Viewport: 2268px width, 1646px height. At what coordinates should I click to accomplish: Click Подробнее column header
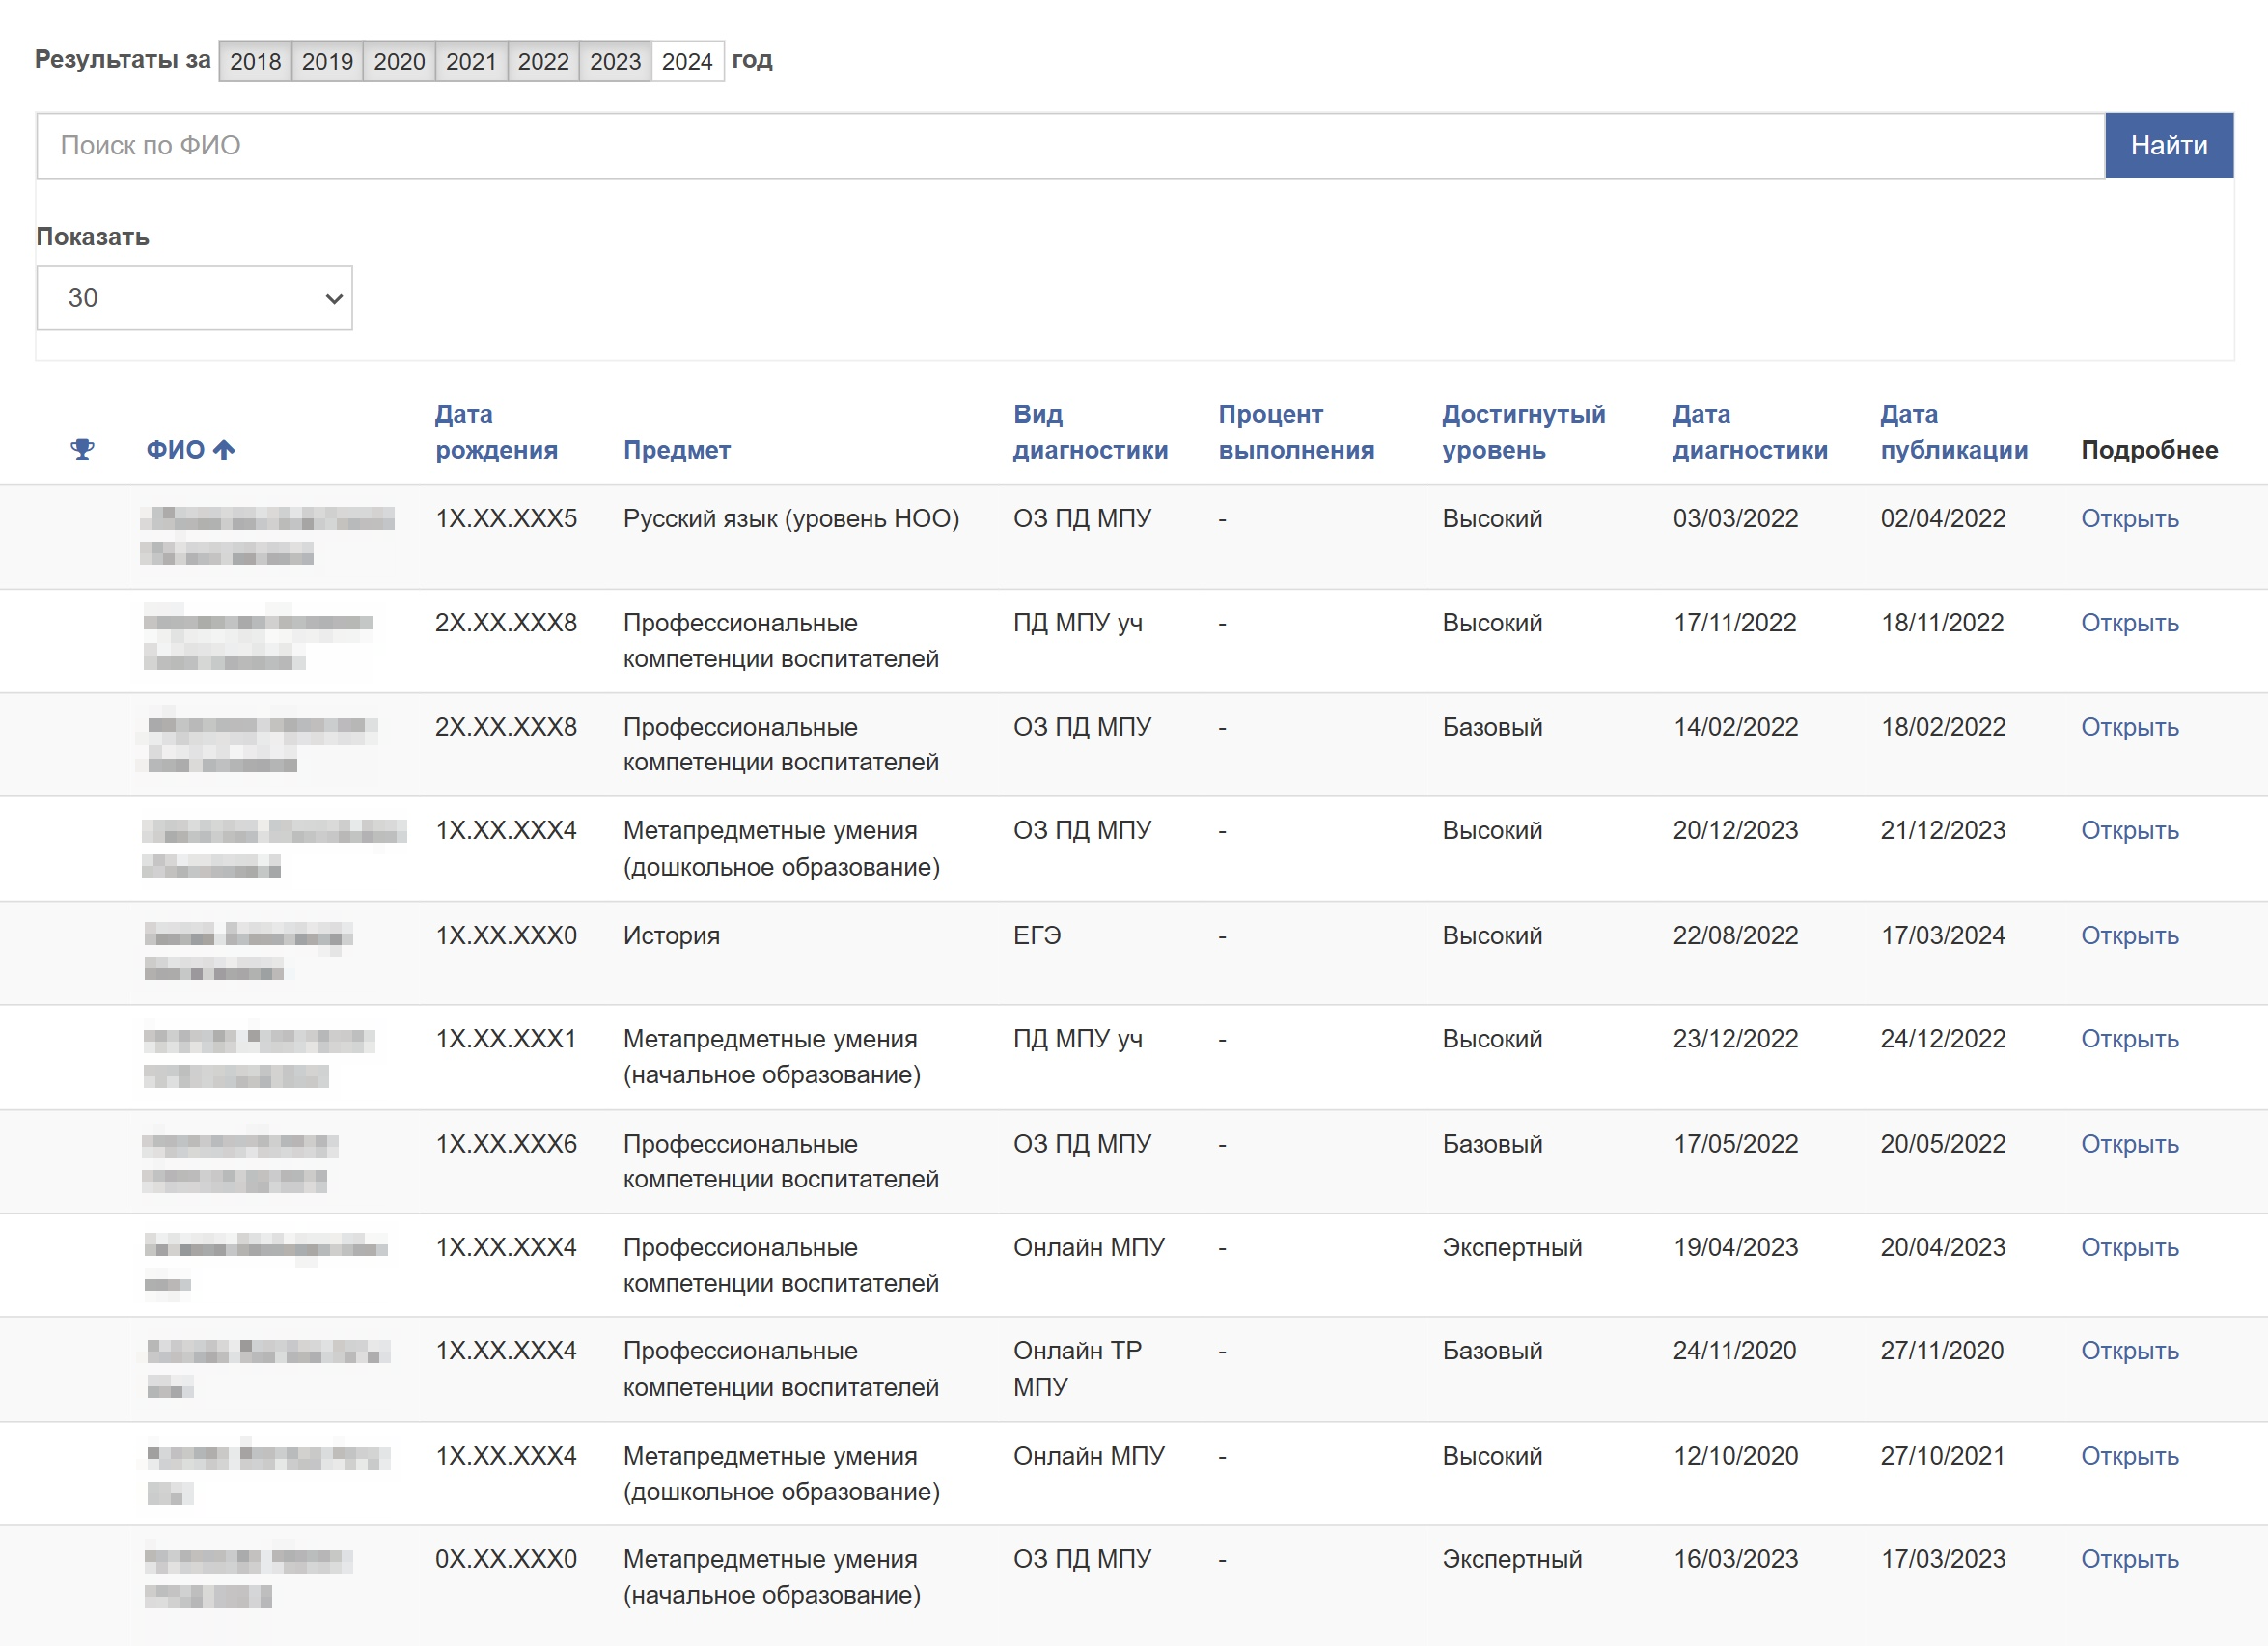click(2149, 450)
